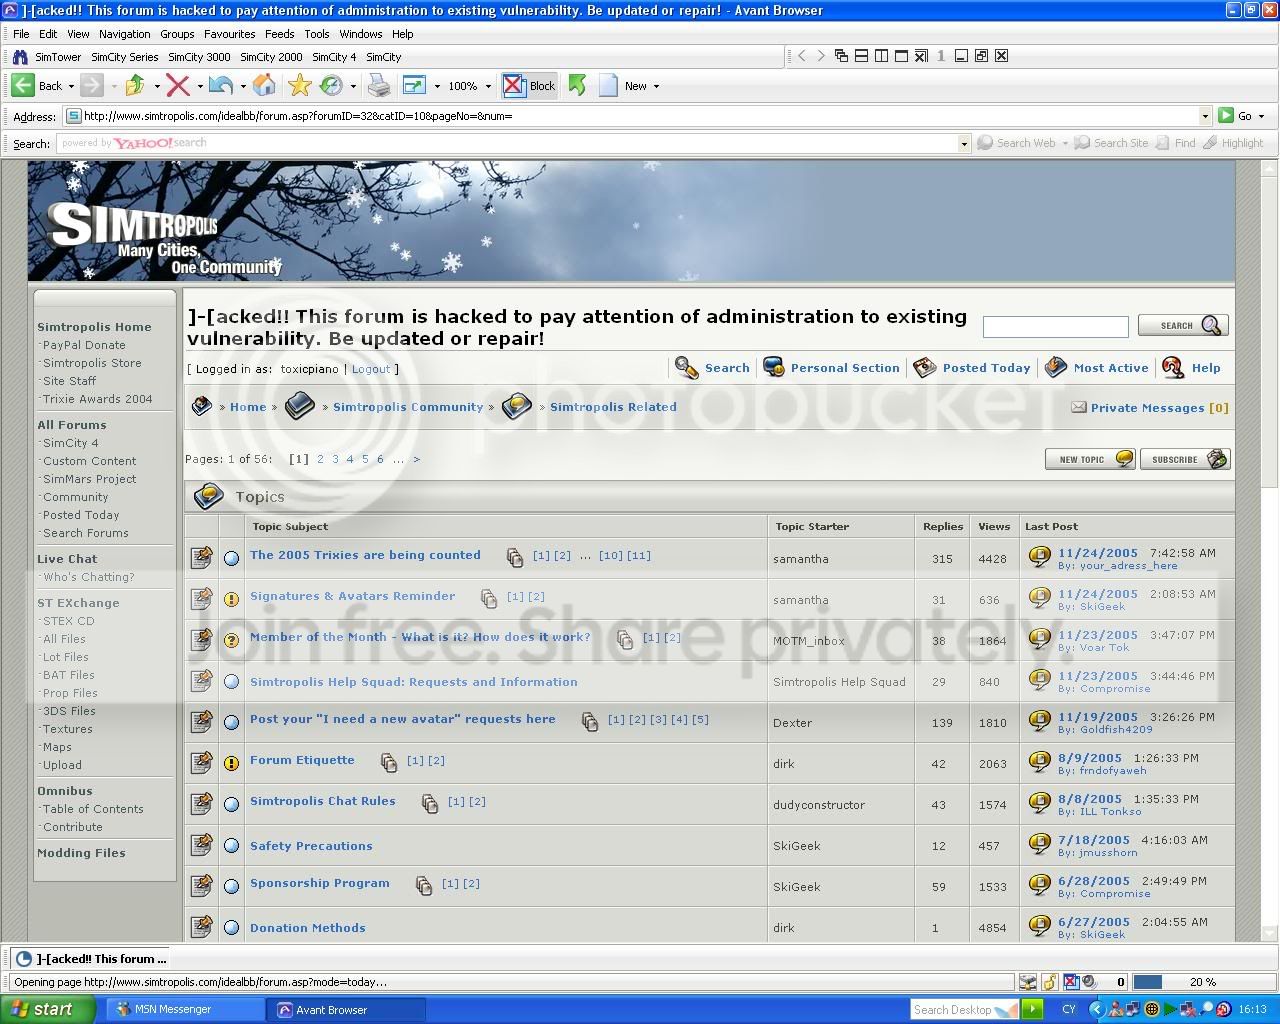Expand the address bar URL dropdown
The height and width of the screenshot is (1024, 1280).
(1205, 116)
